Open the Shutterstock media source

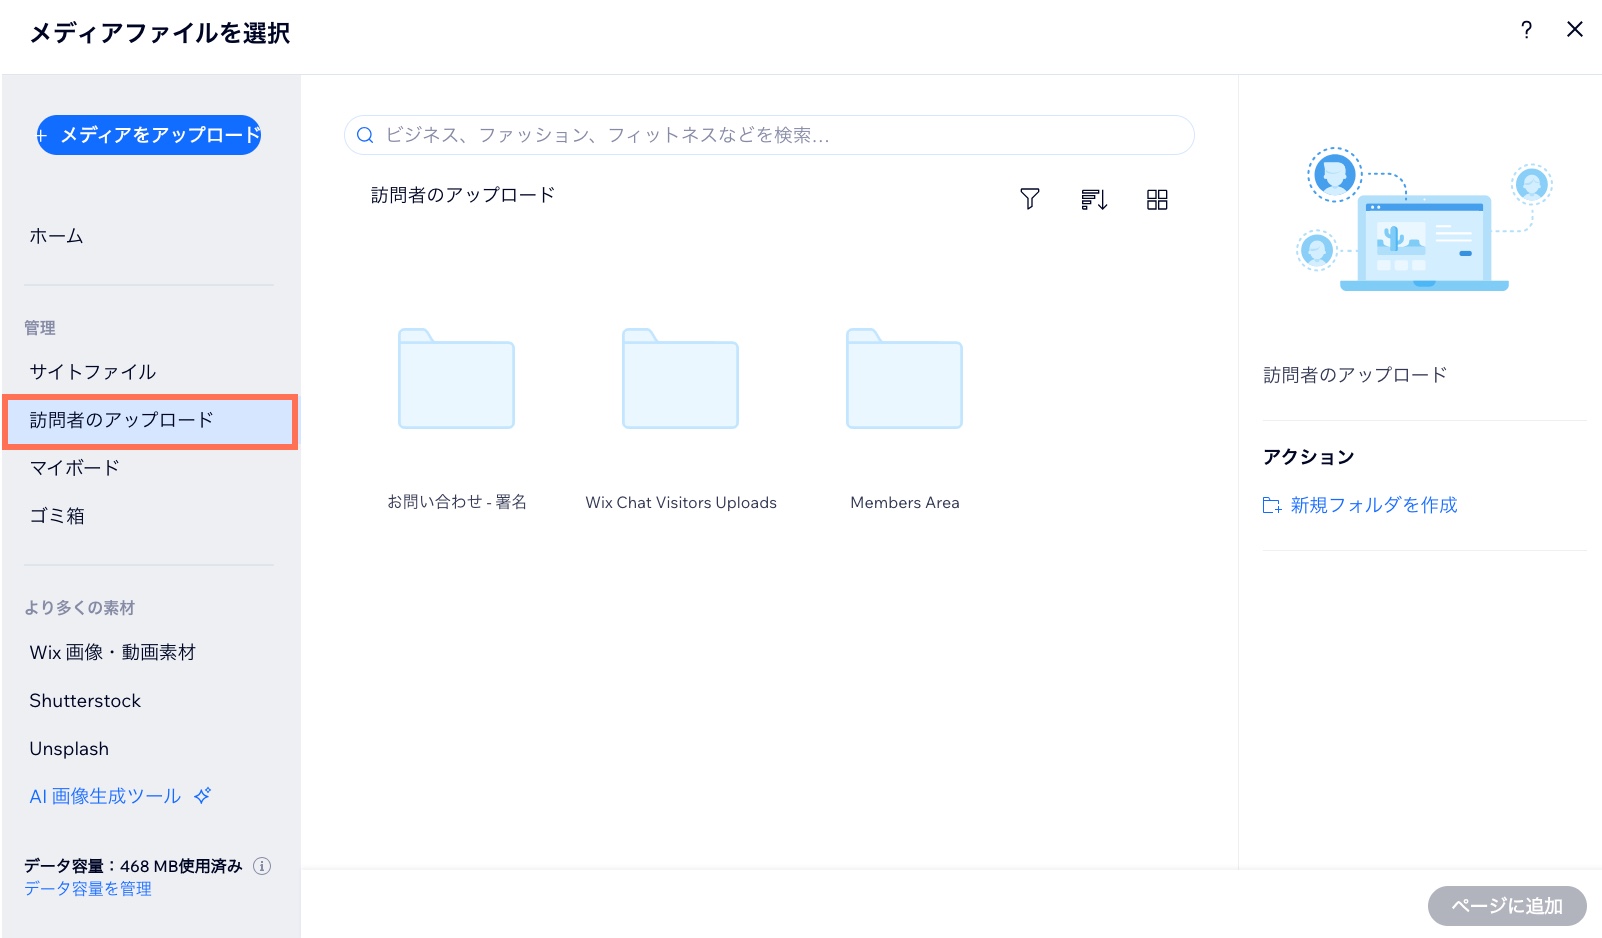(85, 701)
